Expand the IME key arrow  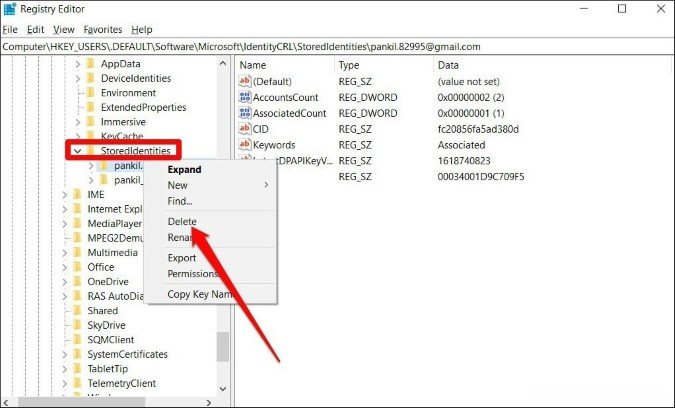click(x=65, y=195)
